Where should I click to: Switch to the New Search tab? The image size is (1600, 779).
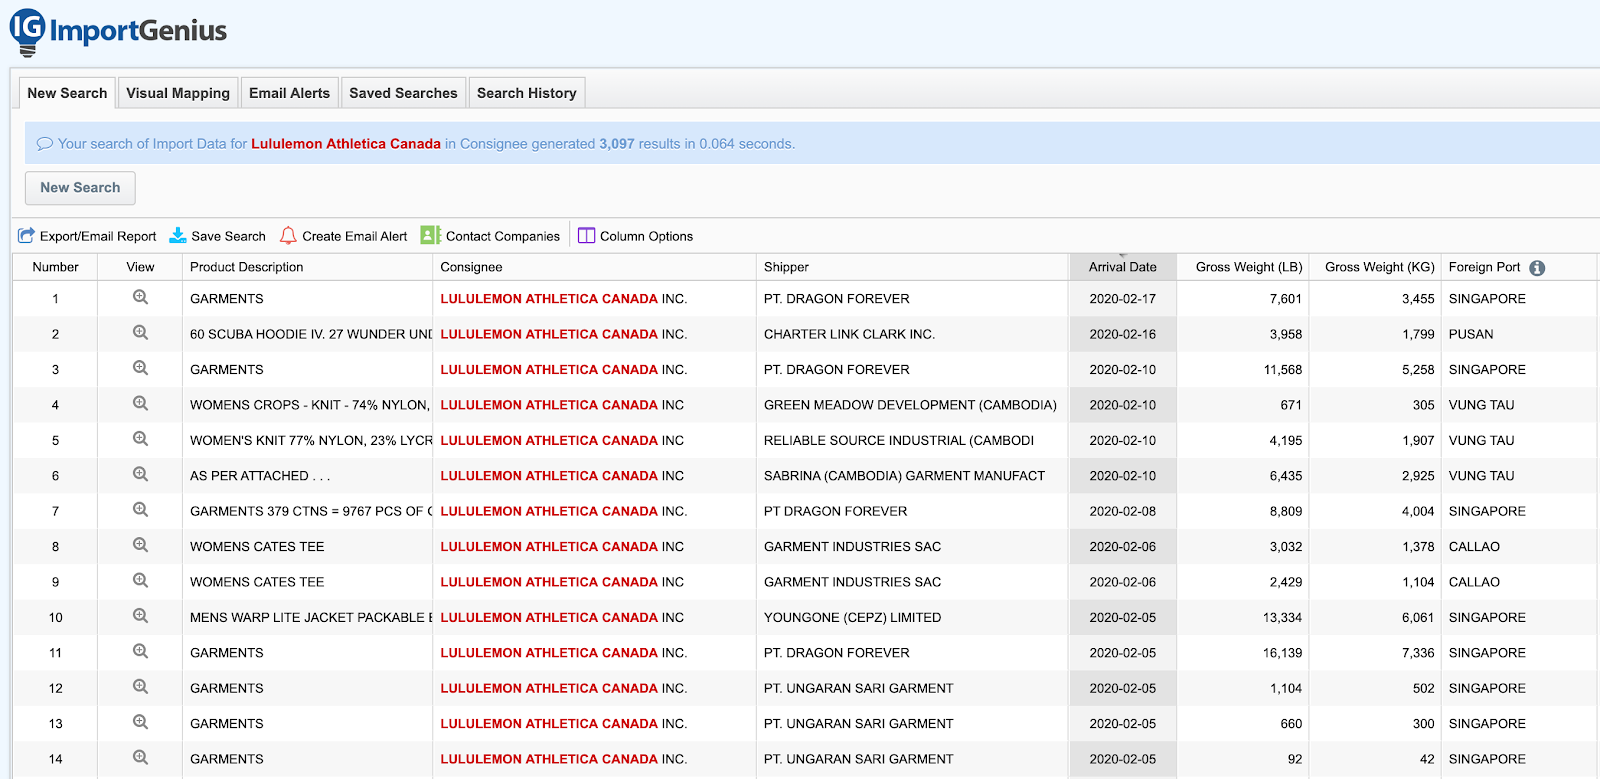click(67, 93)
